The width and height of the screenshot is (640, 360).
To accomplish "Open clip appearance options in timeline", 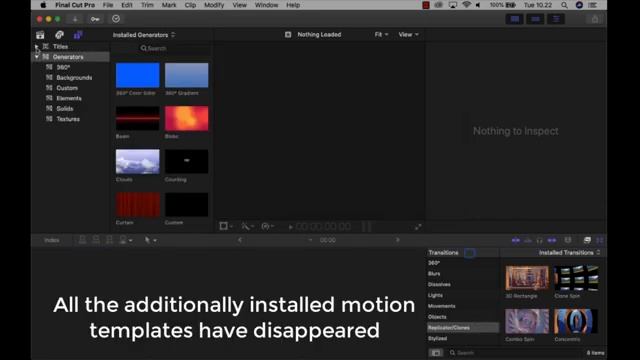I will click(x=568, y=240).
